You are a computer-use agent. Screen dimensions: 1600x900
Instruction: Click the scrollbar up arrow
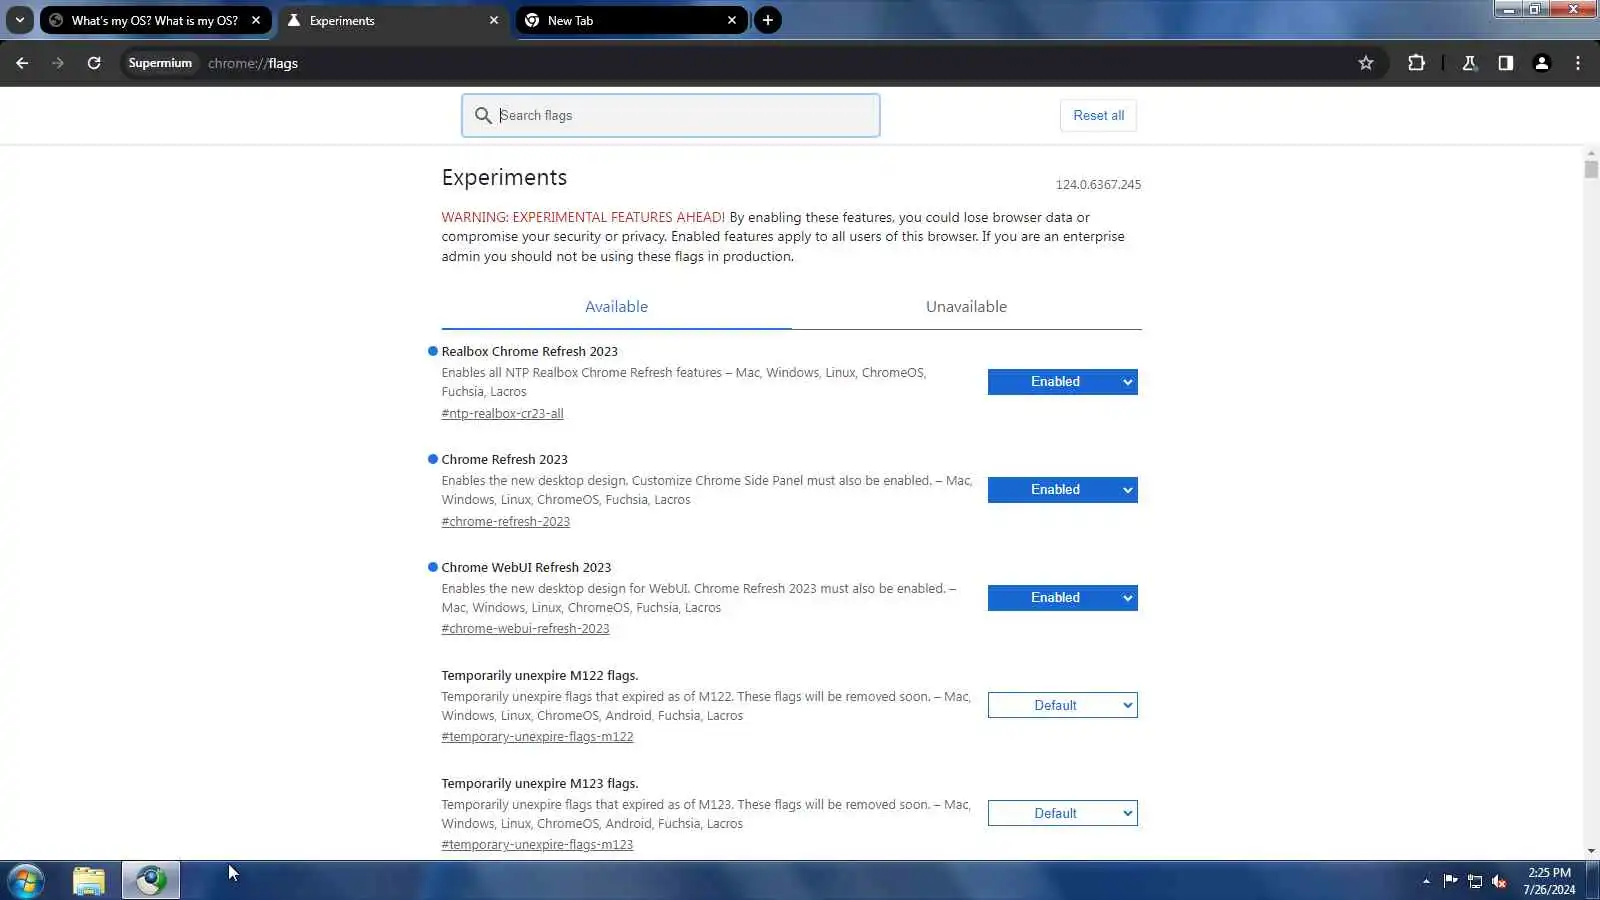coord(1591,153)
